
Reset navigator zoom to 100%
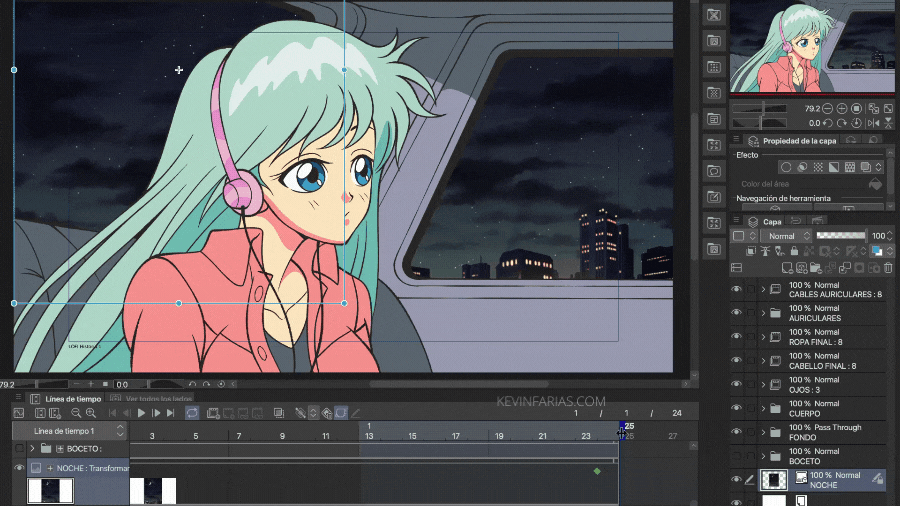point(856,108)
